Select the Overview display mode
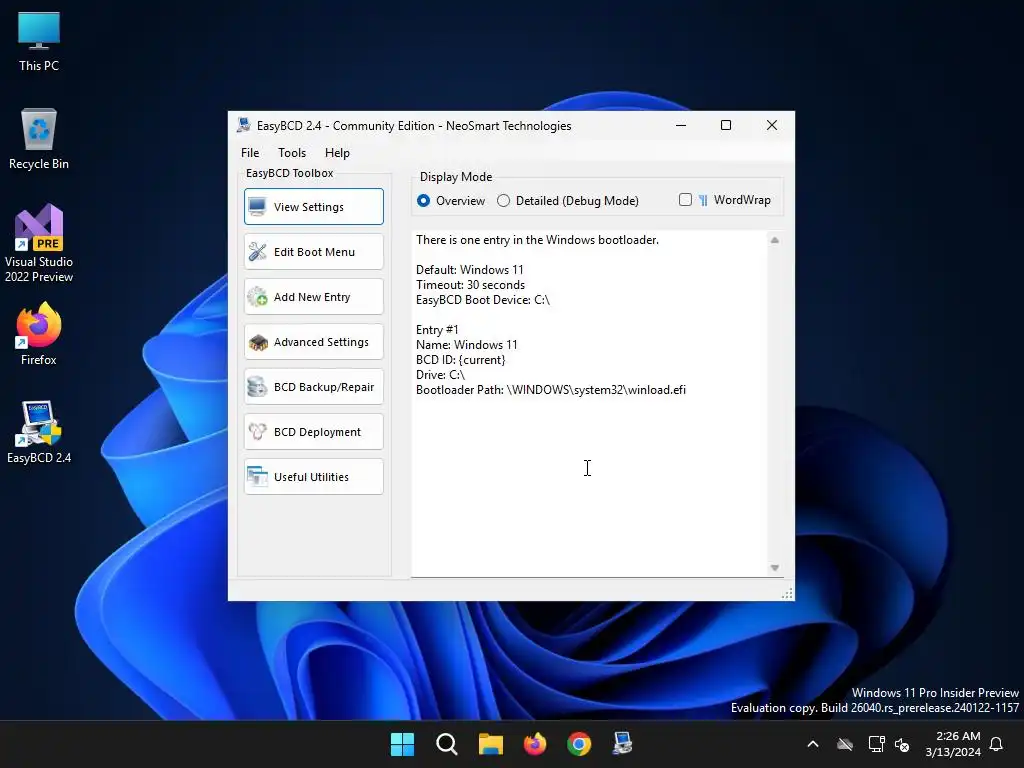 (x=451, y=200)
